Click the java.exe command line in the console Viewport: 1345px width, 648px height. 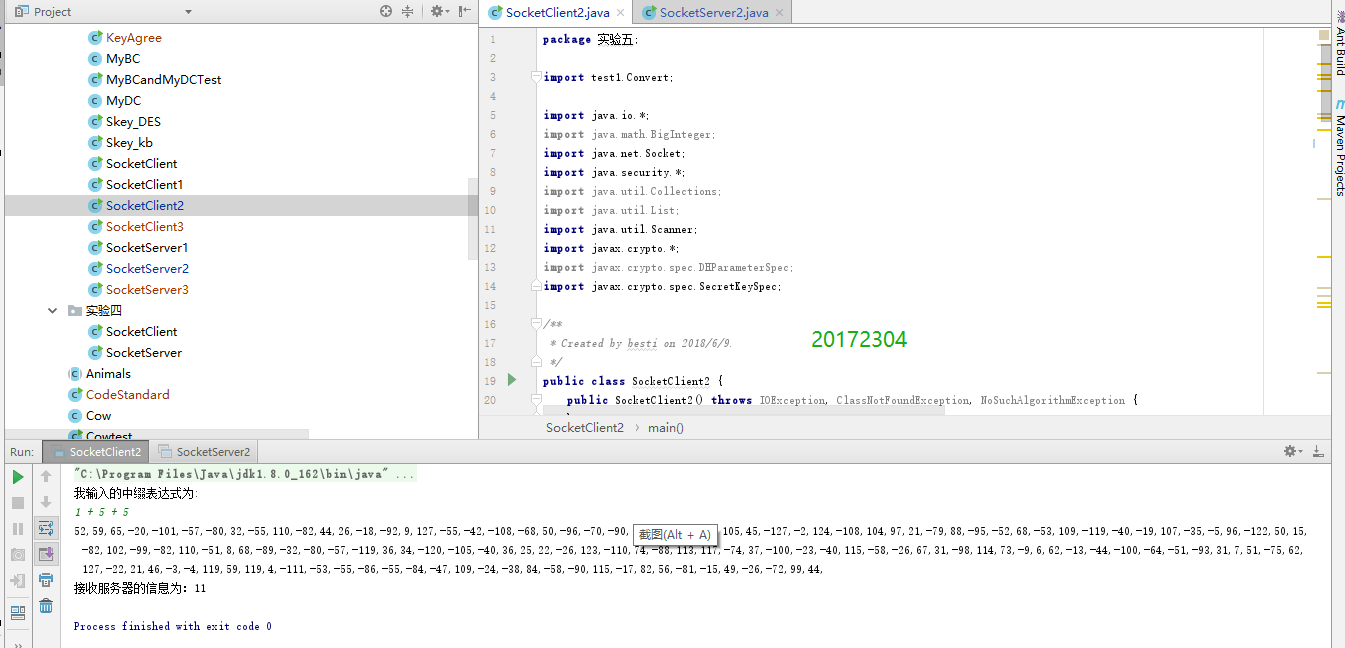click(244, 474)
